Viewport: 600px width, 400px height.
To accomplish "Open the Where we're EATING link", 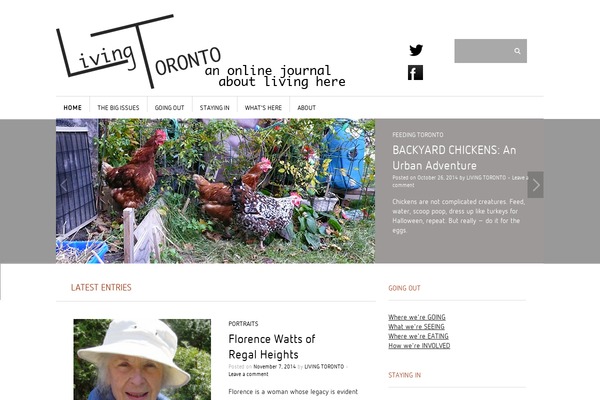I will click(418, 336).
